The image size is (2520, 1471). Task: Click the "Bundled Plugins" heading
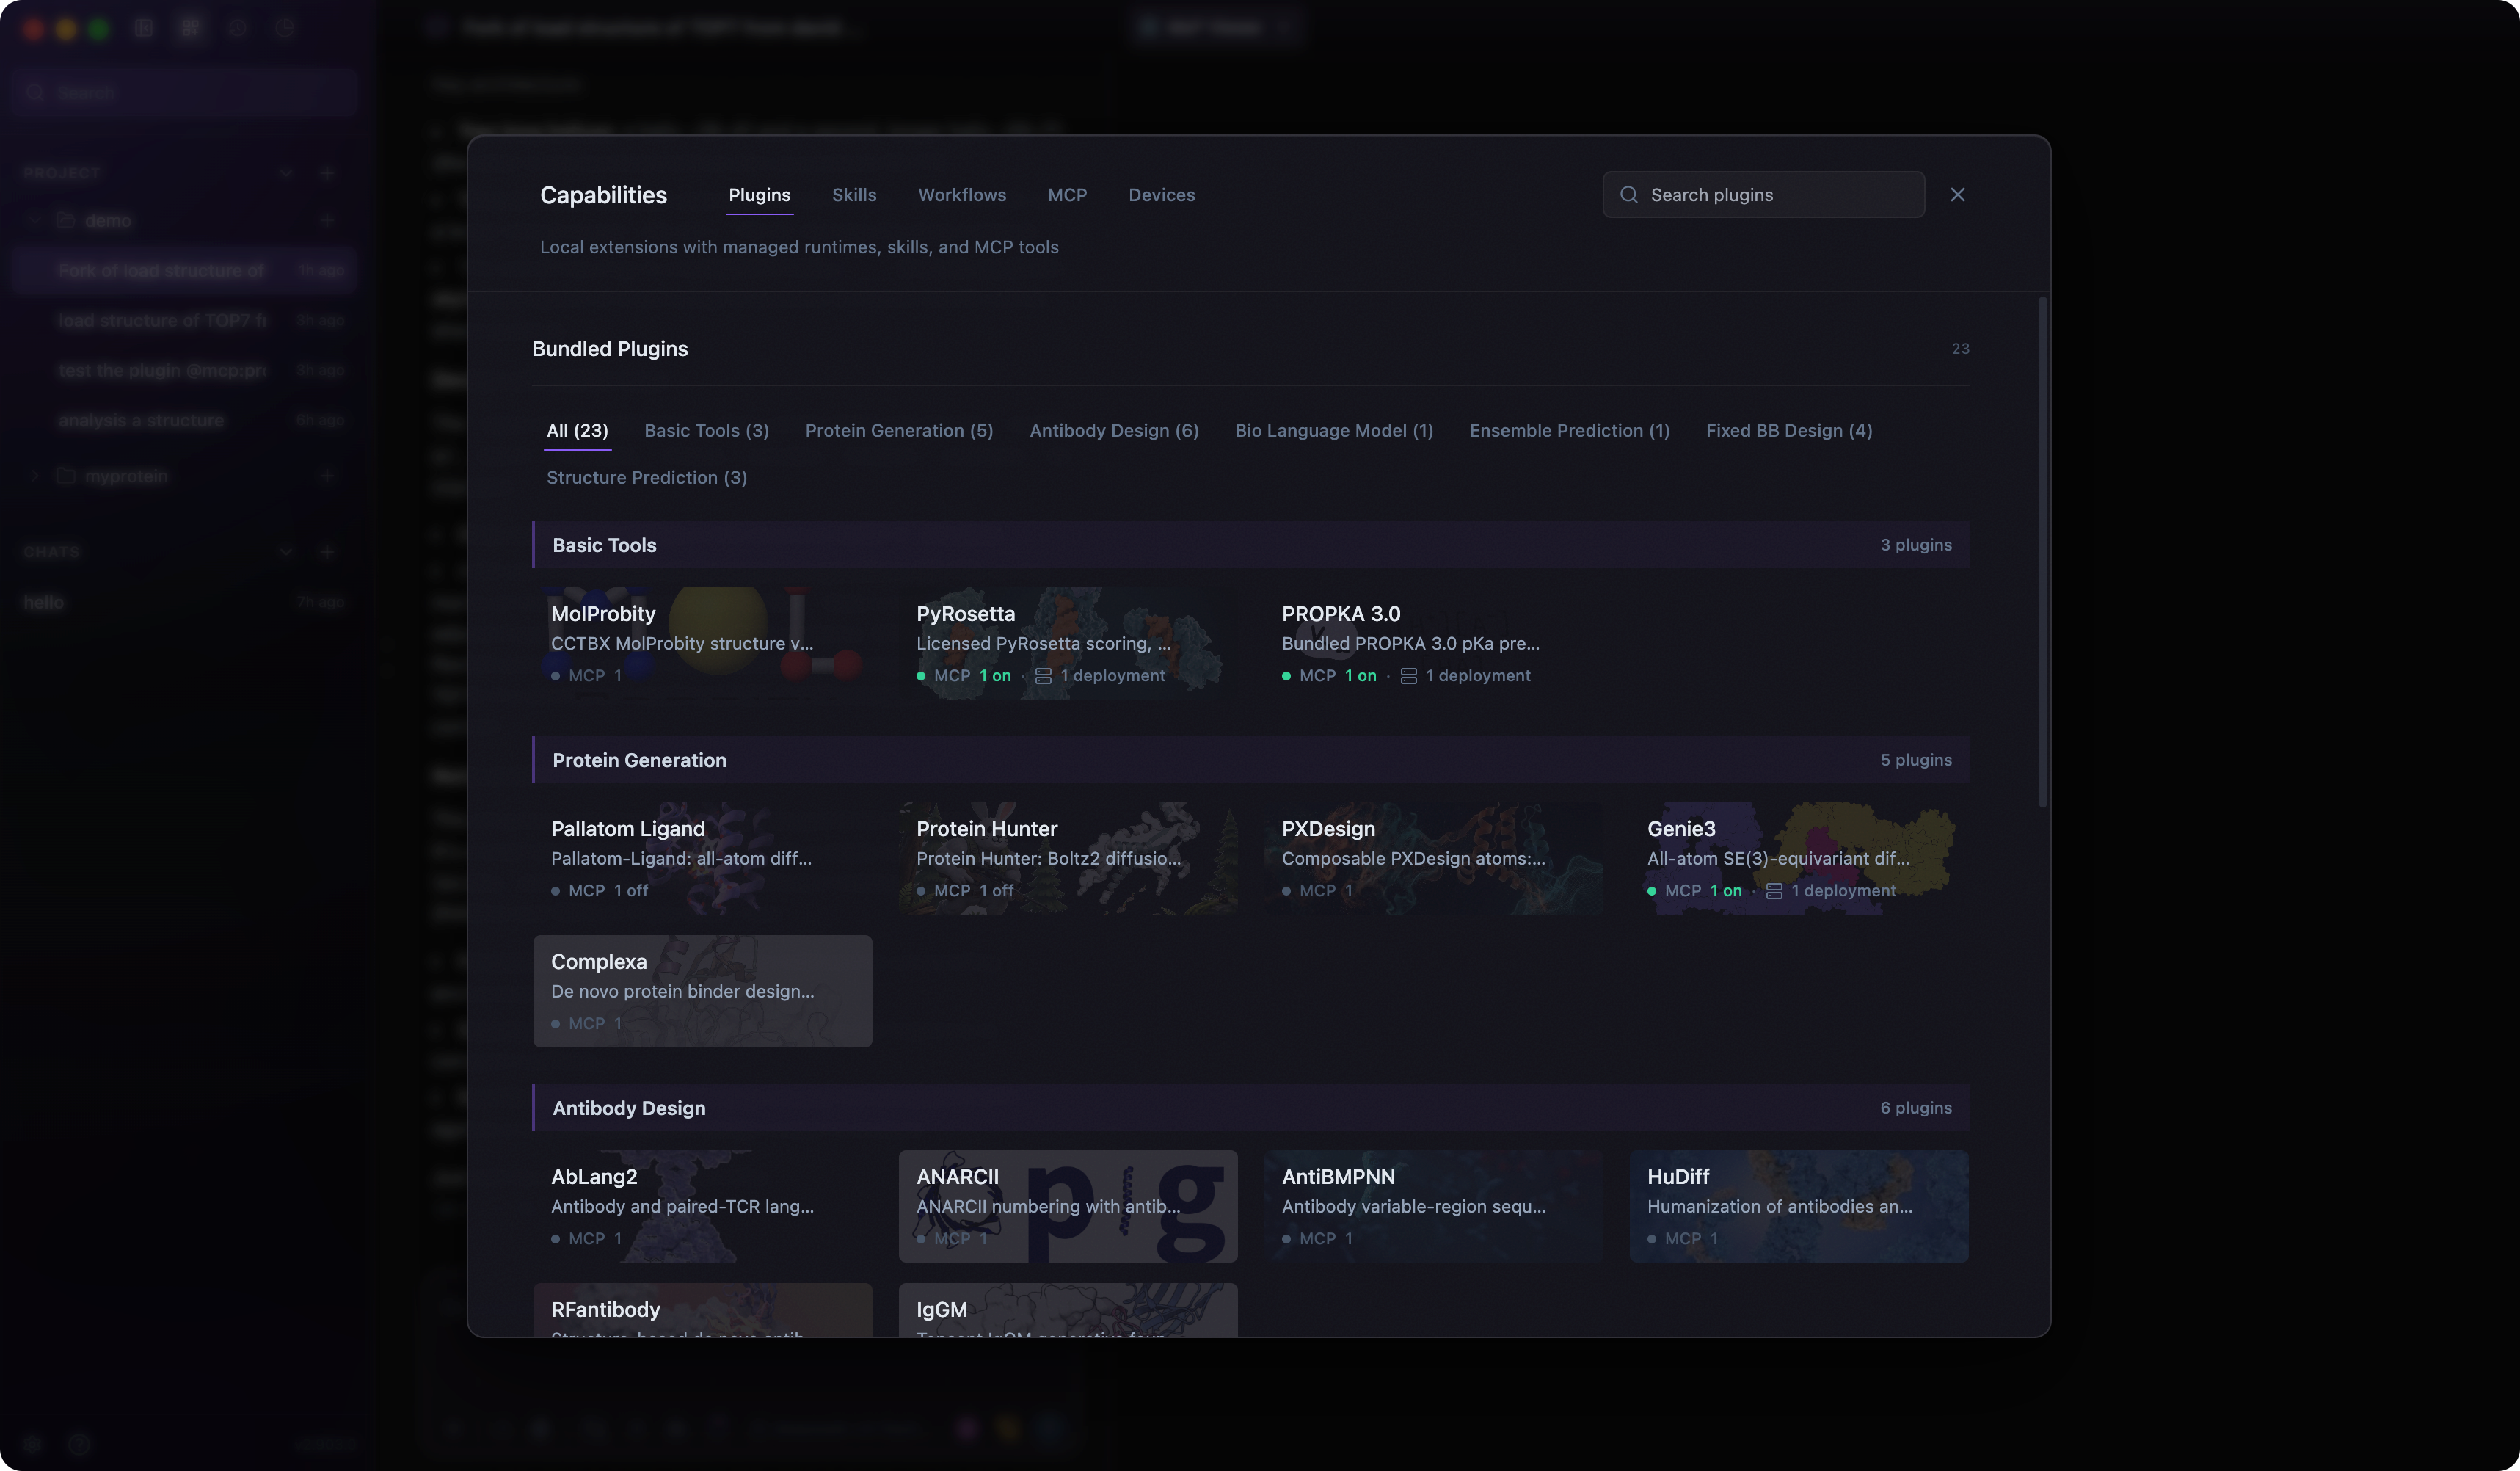610,349
